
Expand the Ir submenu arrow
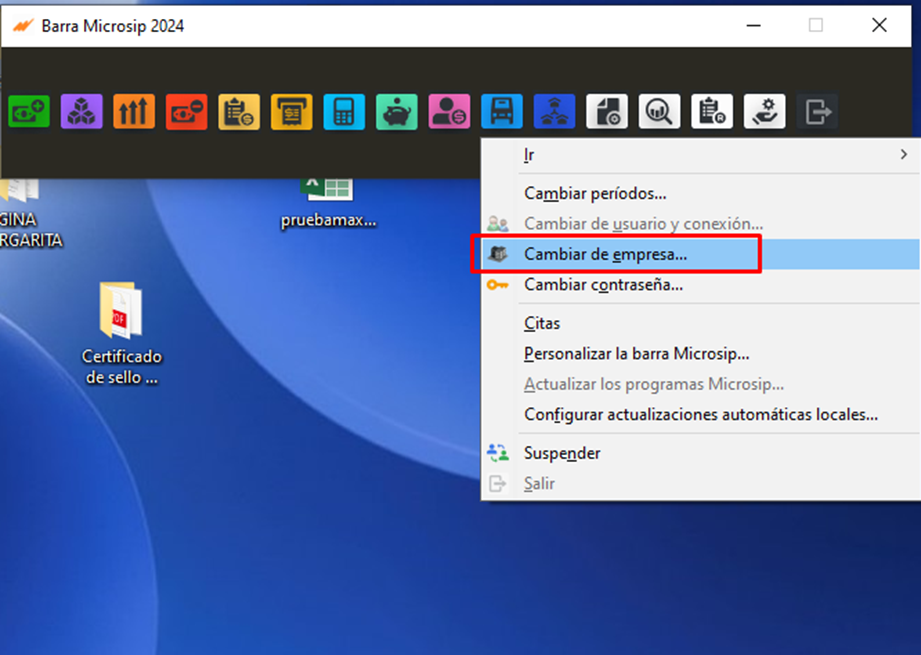903,154
